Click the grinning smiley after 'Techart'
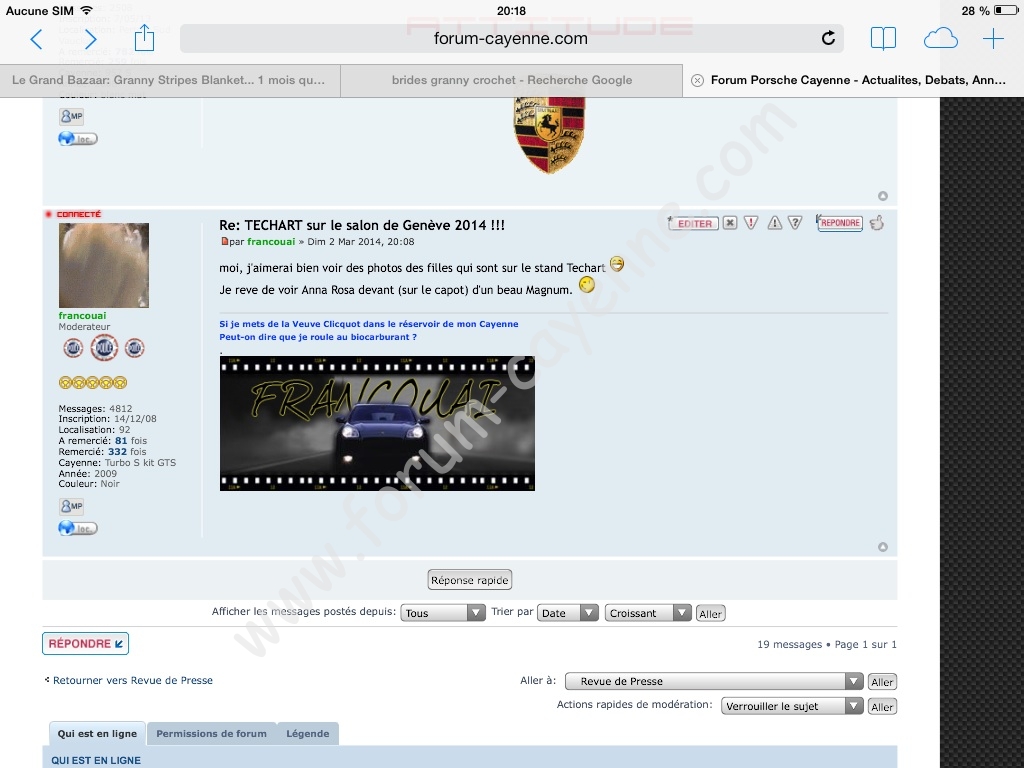The image size is (1024, 768). [616, 263]
